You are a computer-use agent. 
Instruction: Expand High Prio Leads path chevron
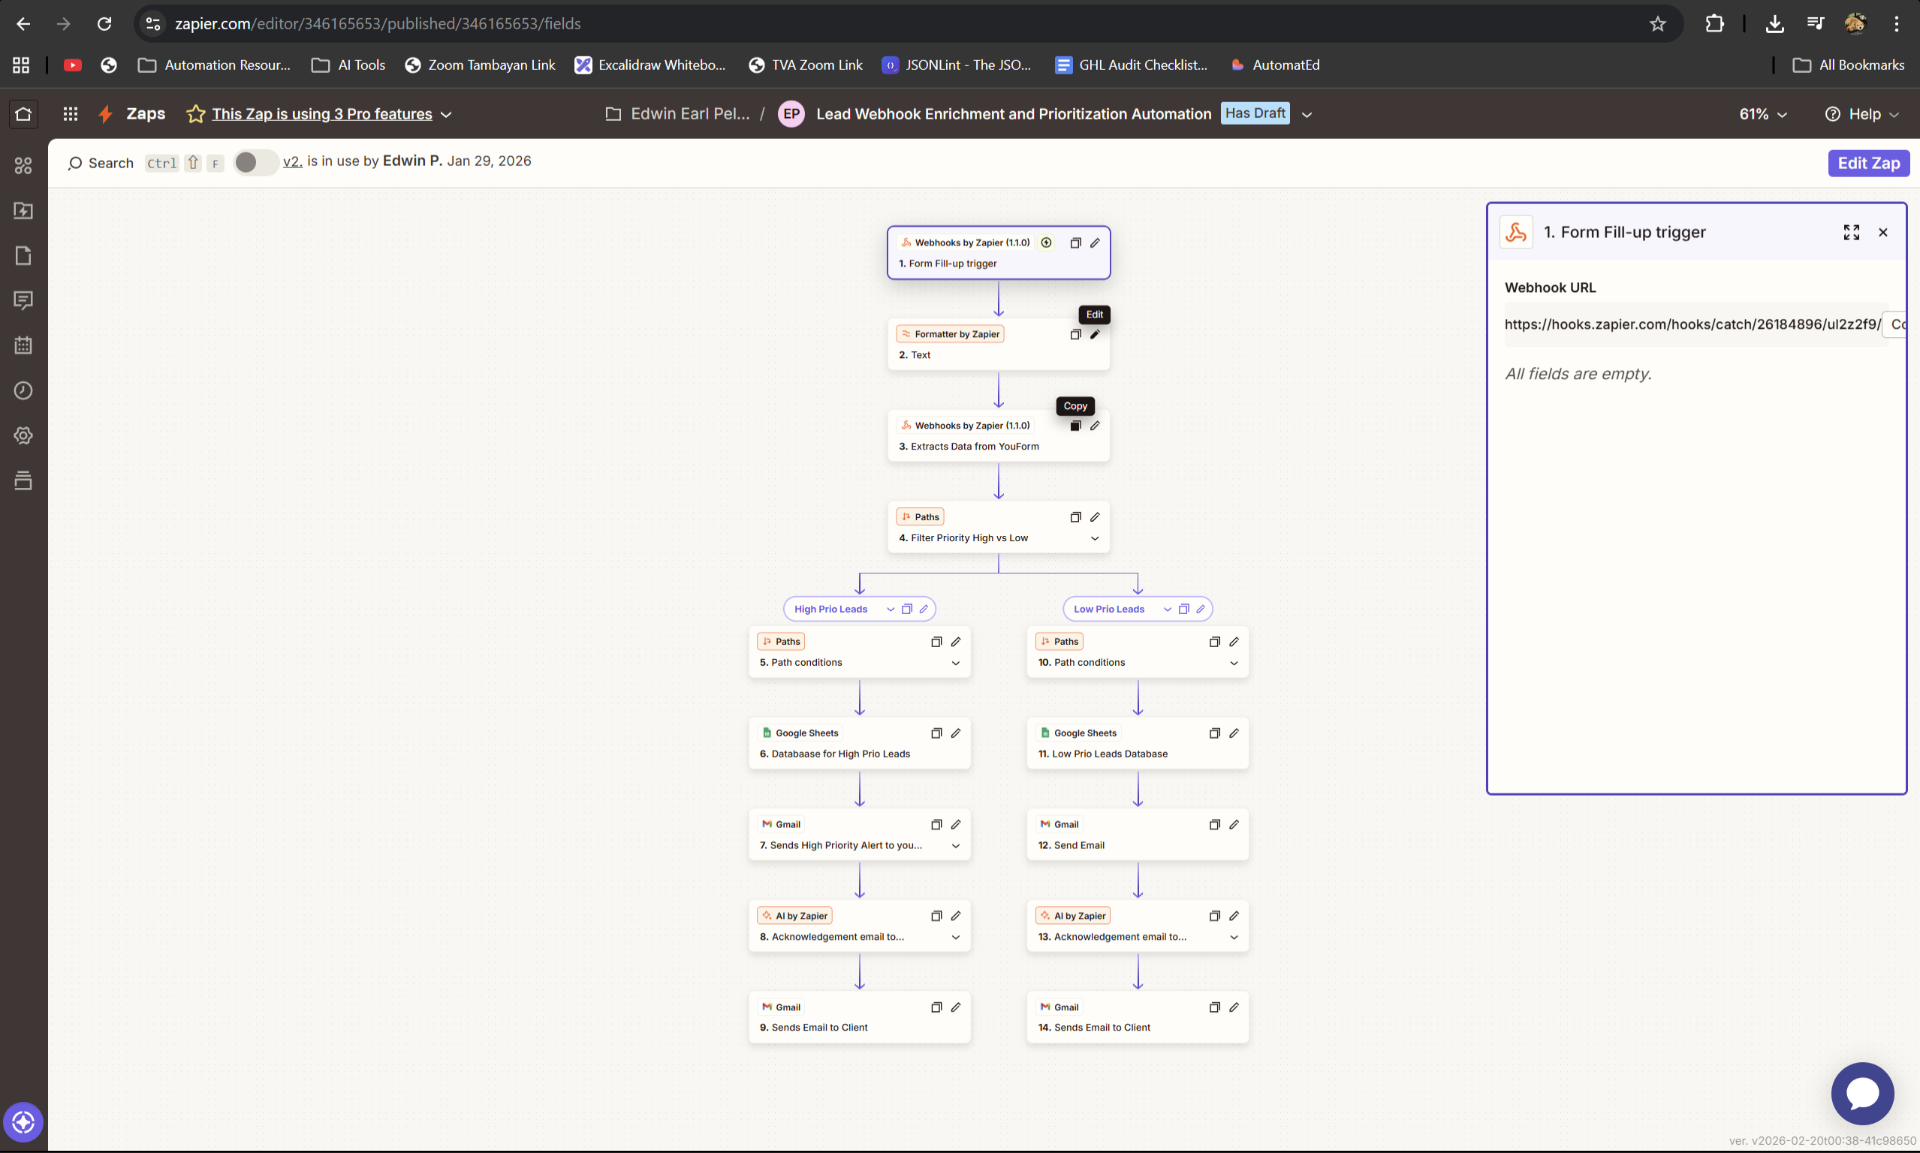(x=890, y=609)
